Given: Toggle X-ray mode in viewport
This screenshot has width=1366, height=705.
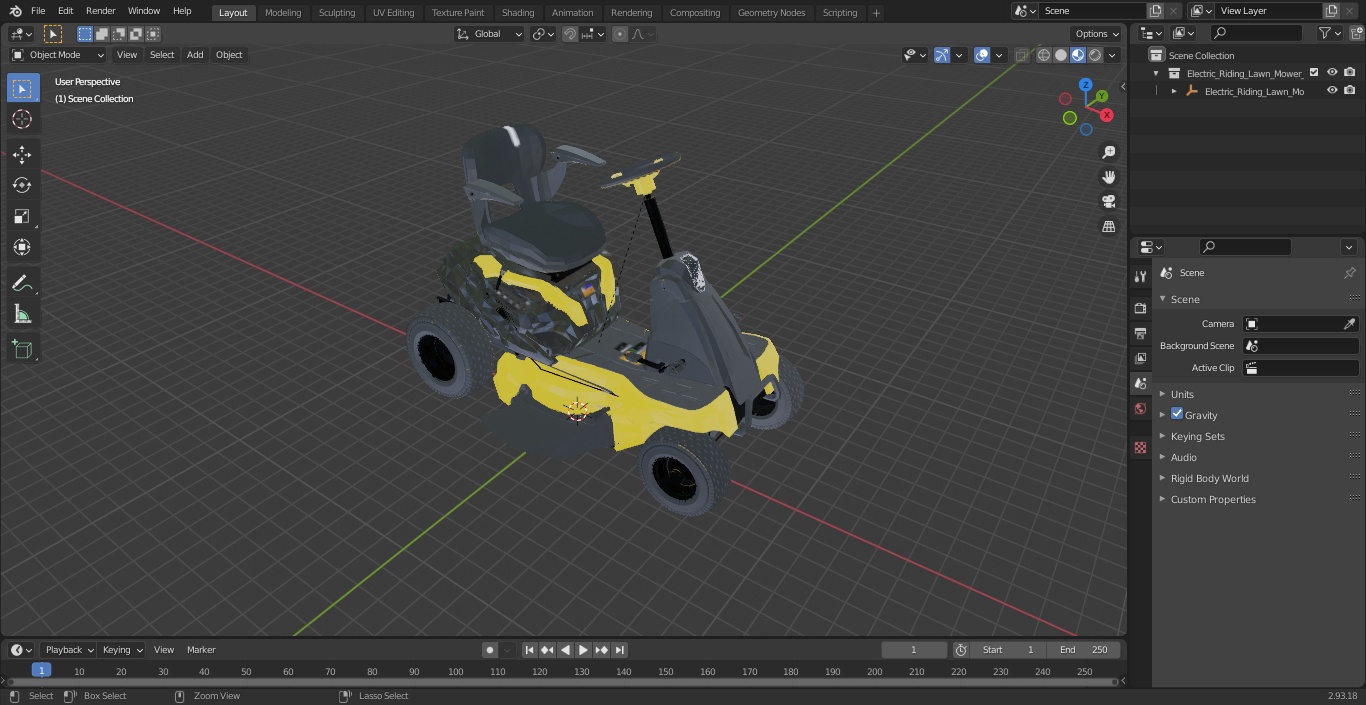Looking at the screenshot, I should point(1021,55).
